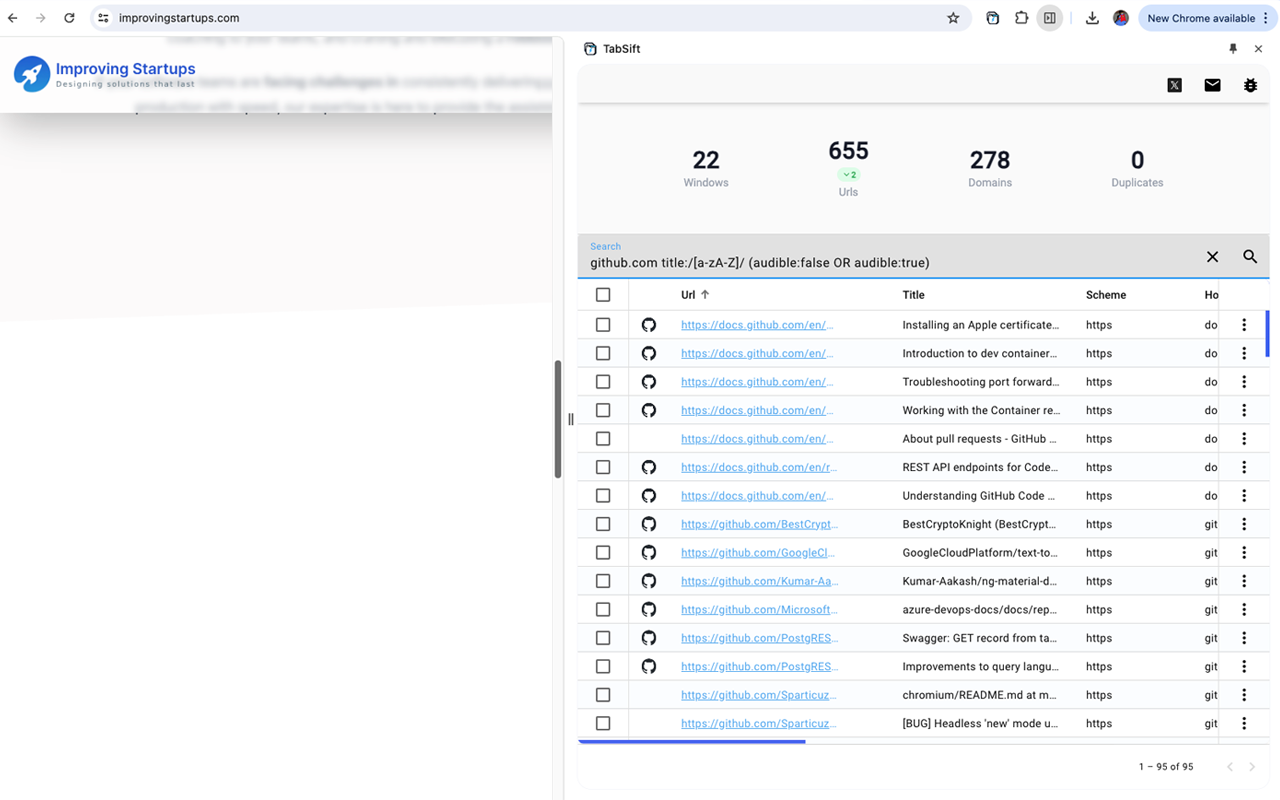Open row menu for Installing an Apple certificate
This screenshot has height=800, width=1280.
(x=1244, y=325)
